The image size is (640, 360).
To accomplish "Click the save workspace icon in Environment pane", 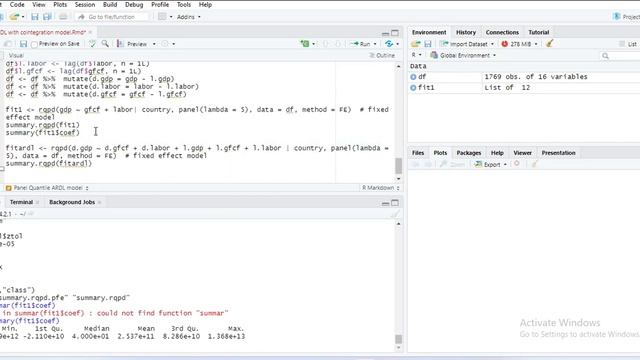I will point(428,44).
